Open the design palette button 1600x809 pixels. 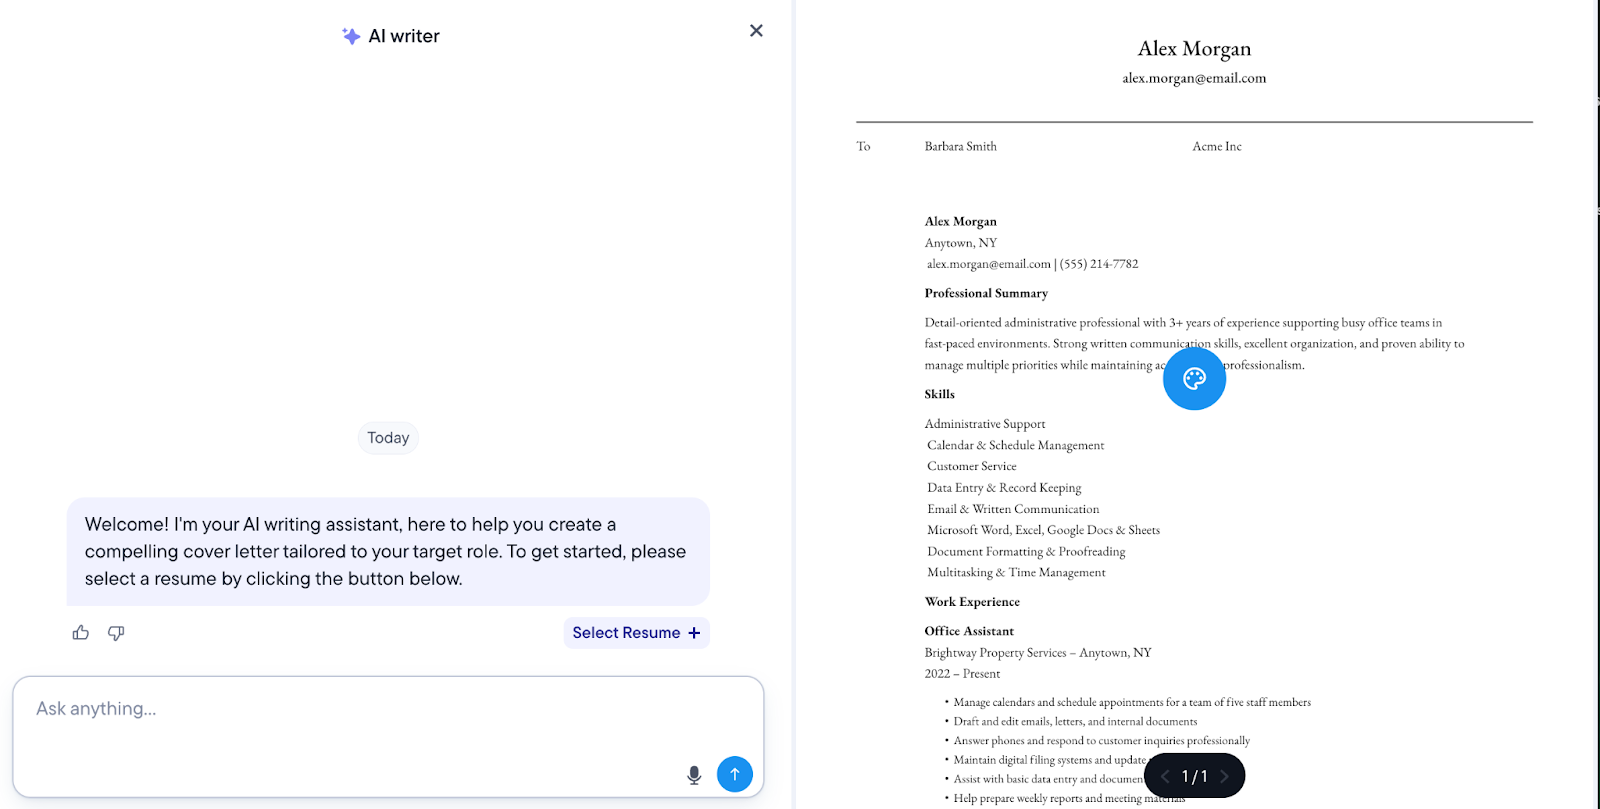coord(1194,379)
